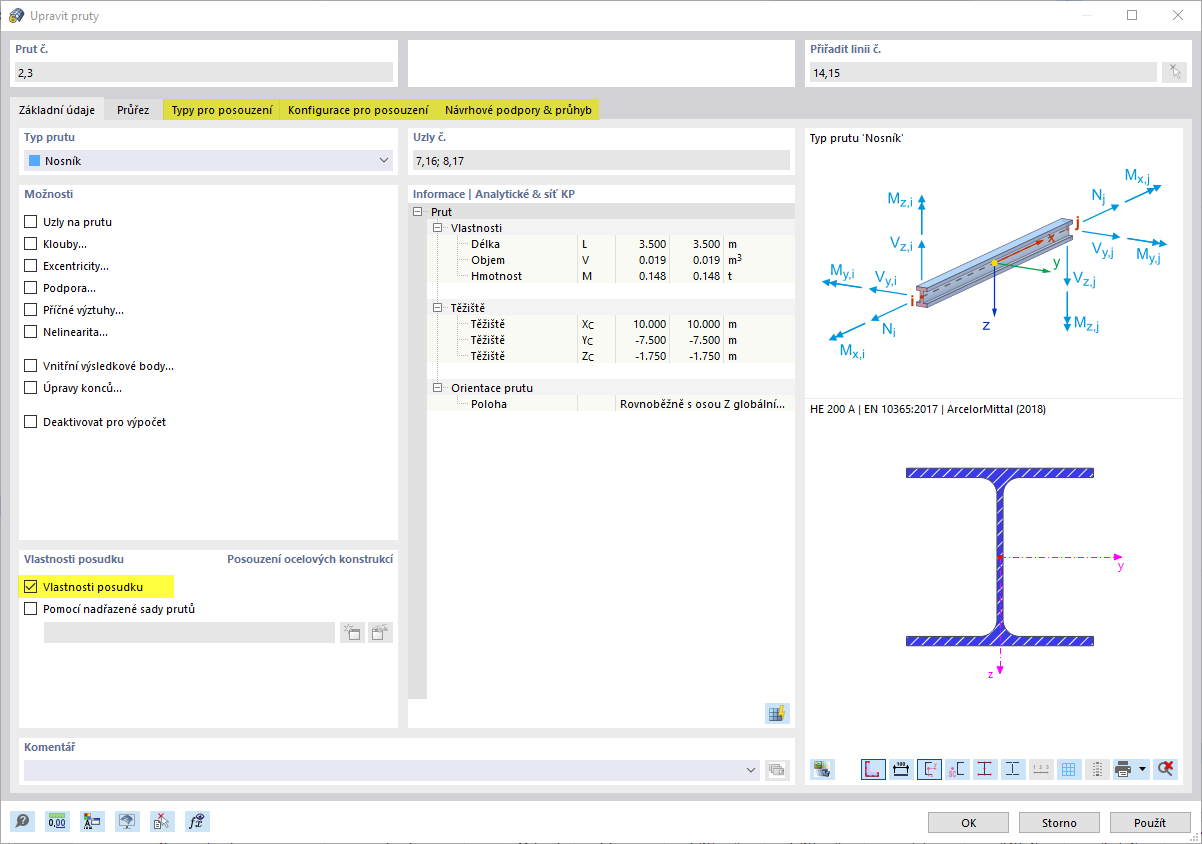Open Konfigurace pro posouzení tab
1202x844 pixels.
coord(358,110)
